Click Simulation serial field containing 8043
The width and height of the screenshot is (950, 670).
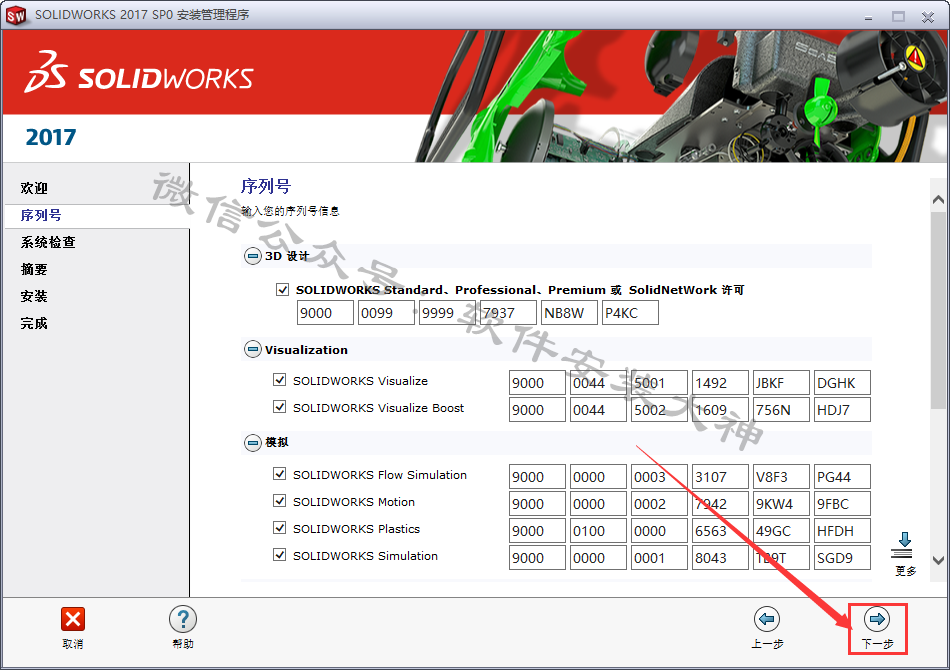(720, 557)
